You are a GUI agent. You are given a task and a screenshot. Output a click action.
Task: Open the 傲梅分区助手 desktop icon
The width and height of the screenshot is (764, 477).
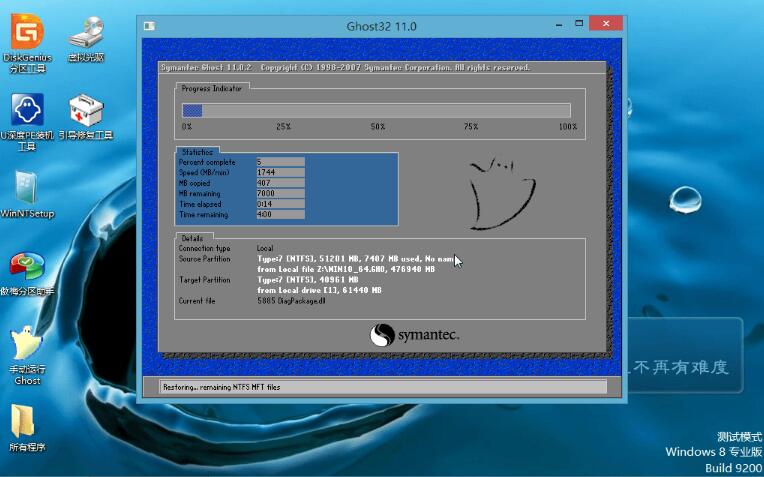coord(27,274)
